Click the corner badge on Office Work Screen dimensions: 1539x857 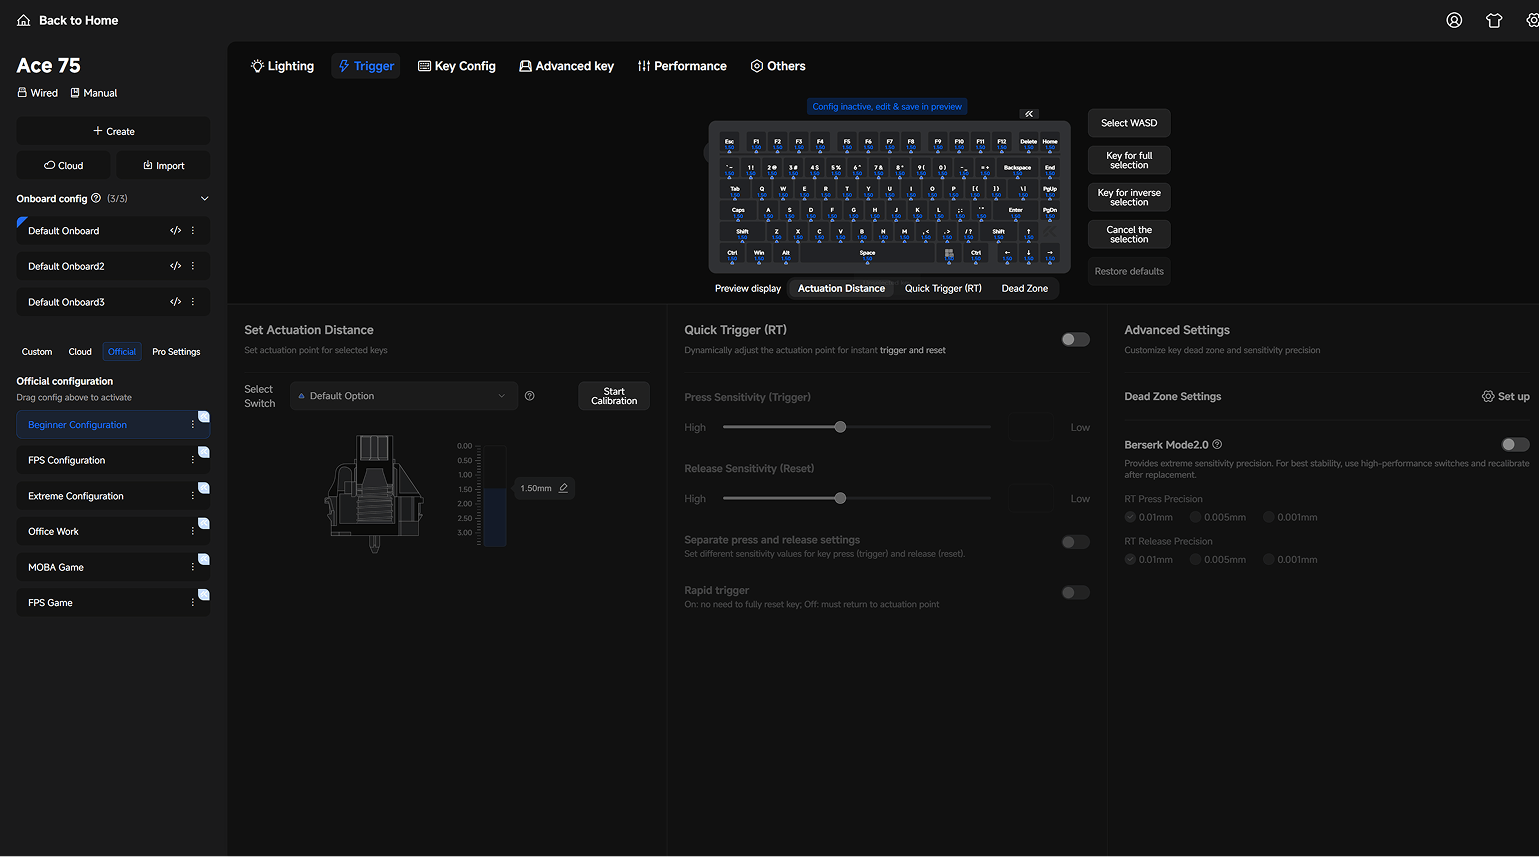(204, 523)
